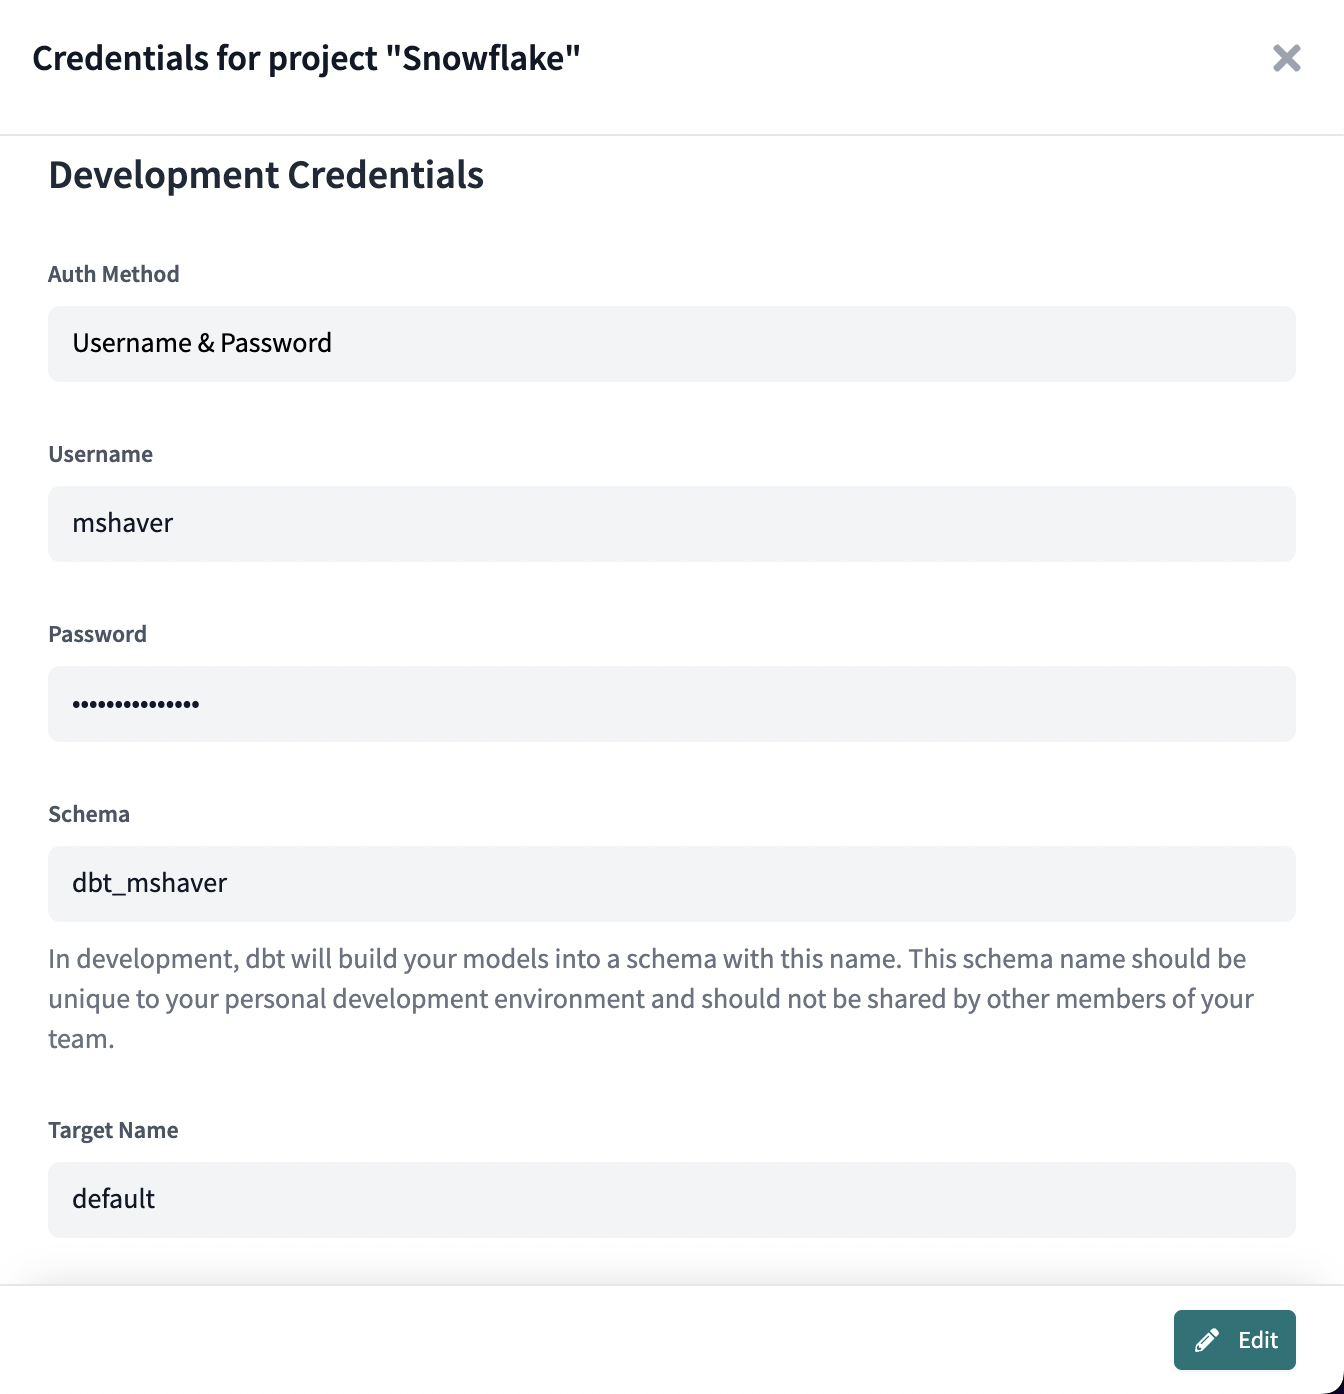1344x1394 pixels.
Task: Select the Schema field showing dbt_mshaver
Action: pyautogui.click(x=671, y=883)
